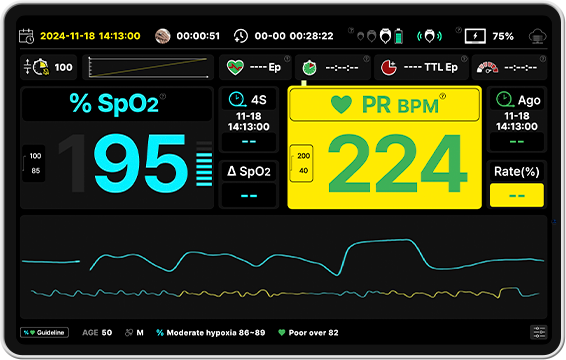Select the Rate(%) label
This screenshot has height=360, width=566.
click(x=517, y=171)
